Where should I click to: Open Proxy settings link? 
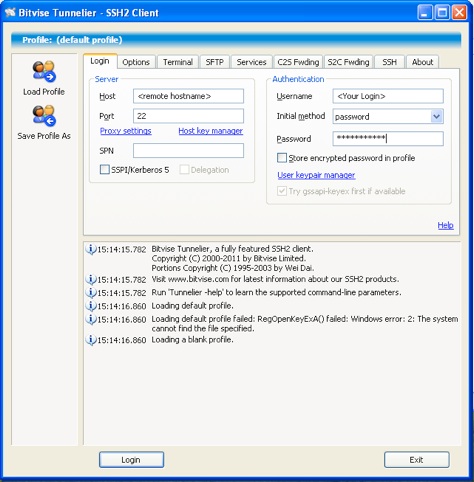[126, 131]
